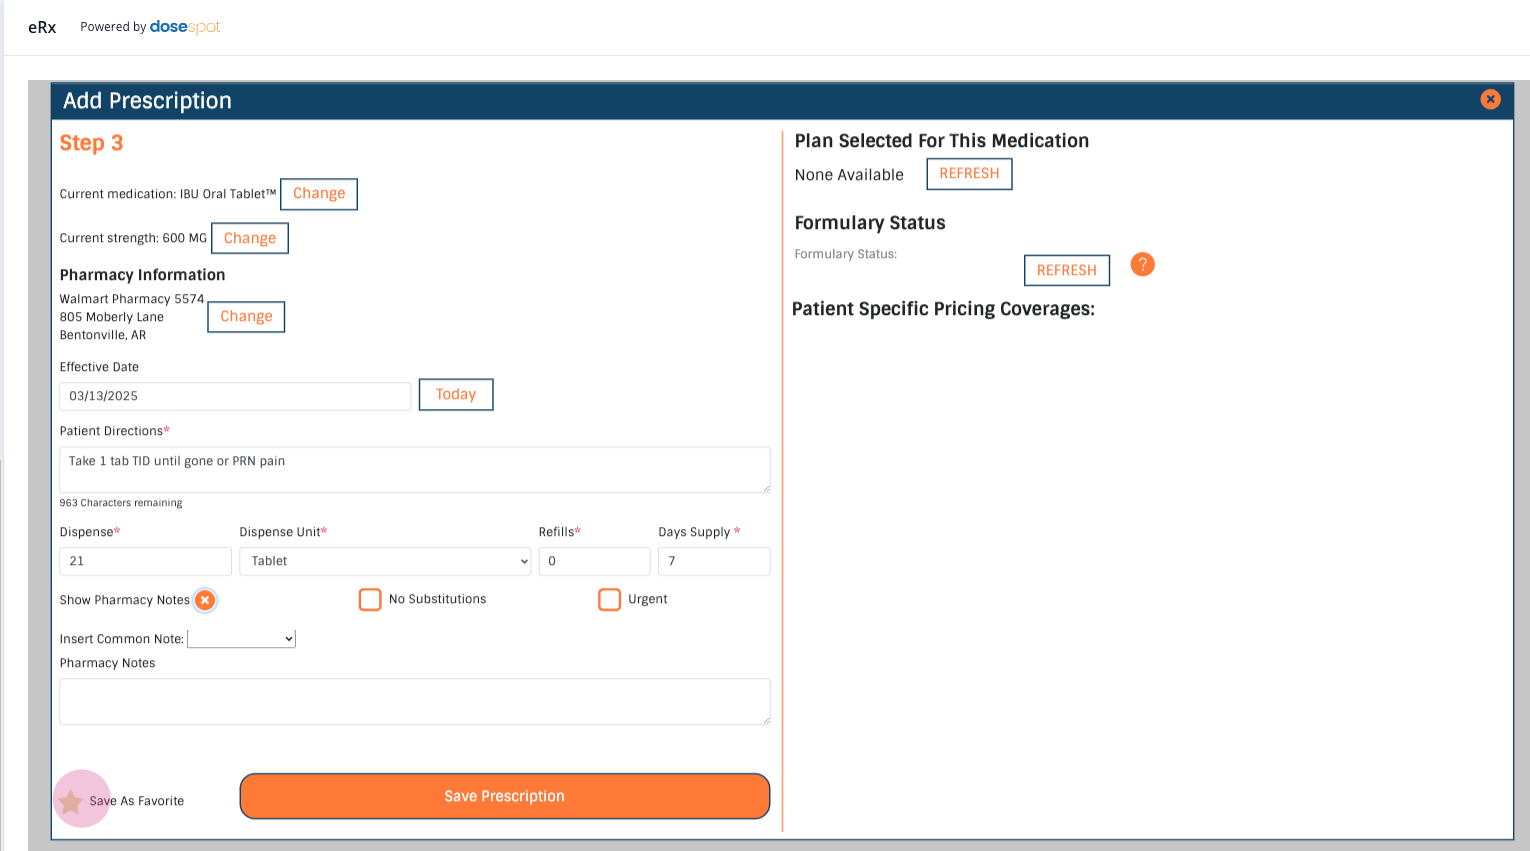Click Change next to current medication
Viewport: 1530px width, 851px height.
[319, 193]
